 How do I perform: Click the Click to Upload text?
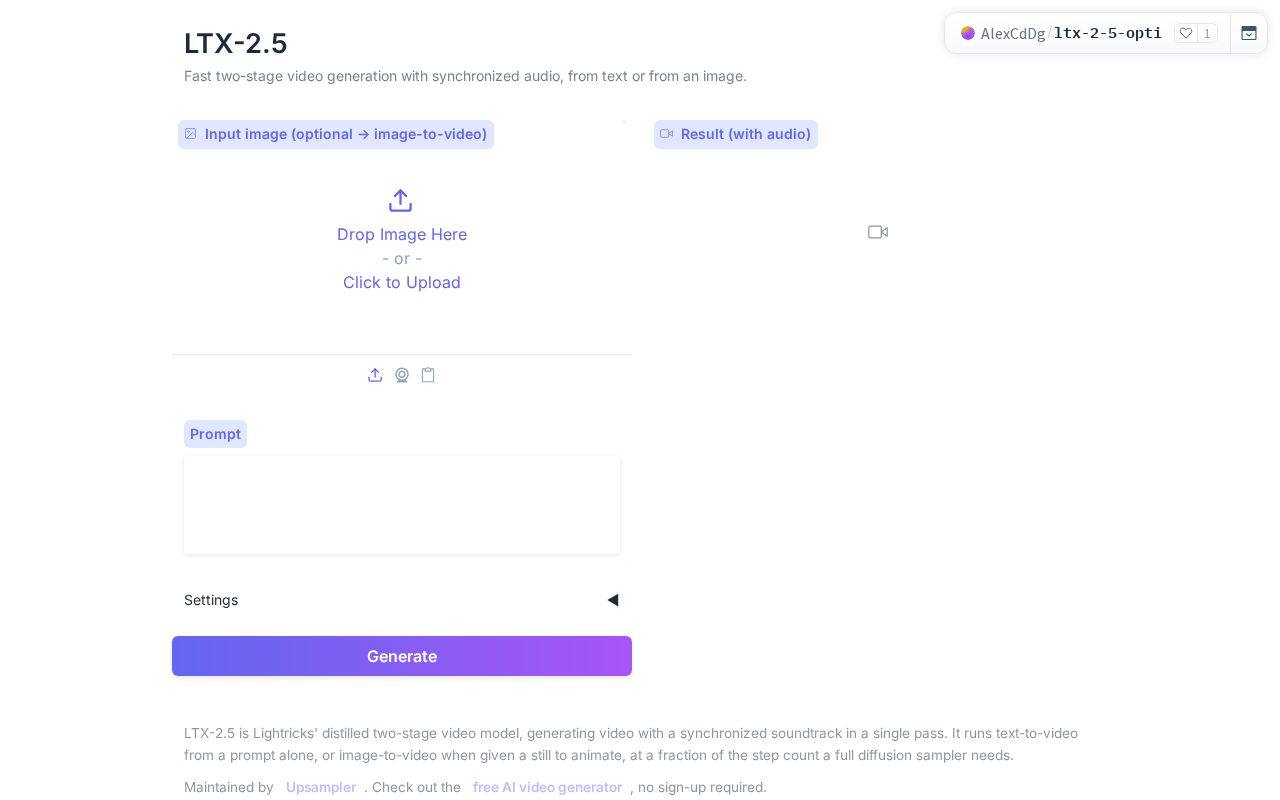click(x=402, y=282)
